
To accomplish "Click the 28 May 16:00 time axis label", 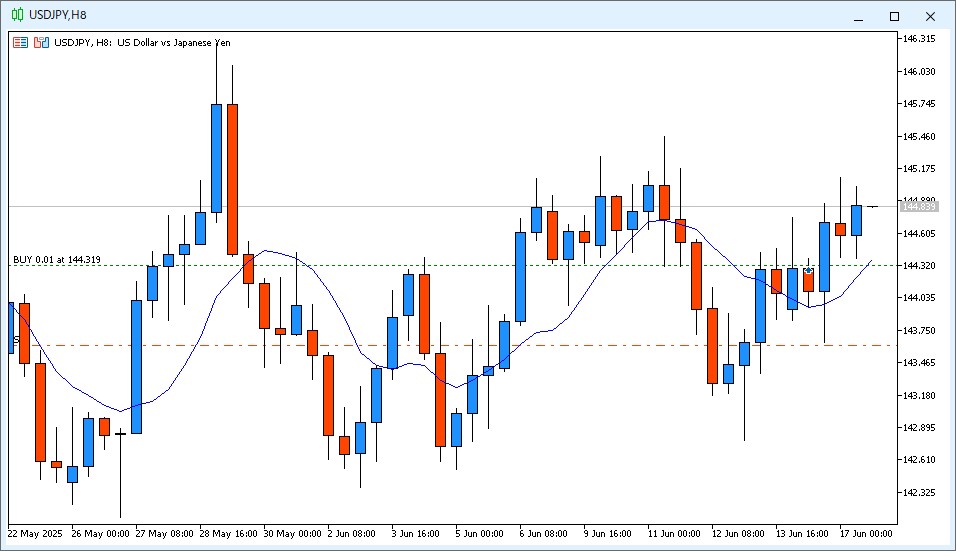I will [x=229, y=534].
